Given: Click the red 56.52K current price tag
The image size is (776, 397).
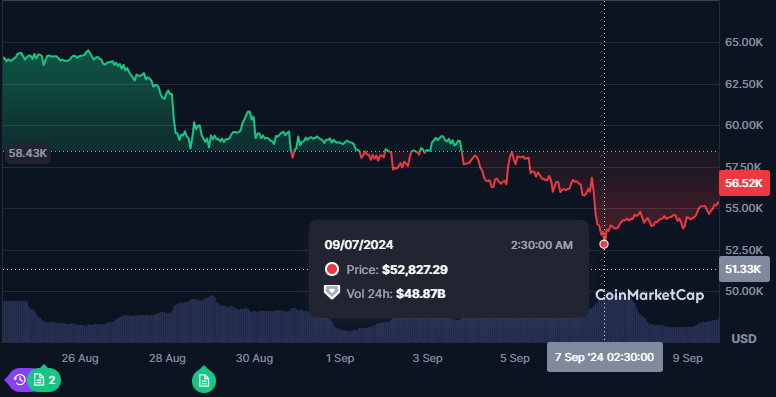Looking at the screenshot, I should tap(744, 183).
